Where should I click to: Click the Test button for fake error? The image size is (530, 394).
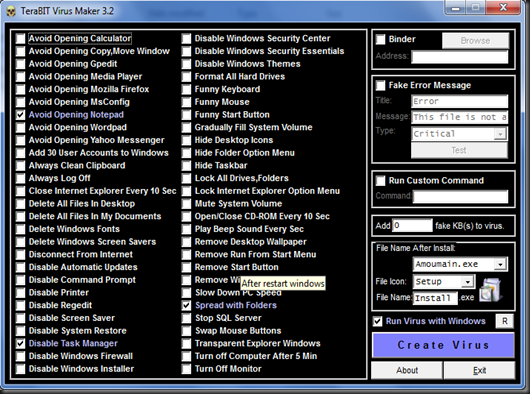coord(459,150)
